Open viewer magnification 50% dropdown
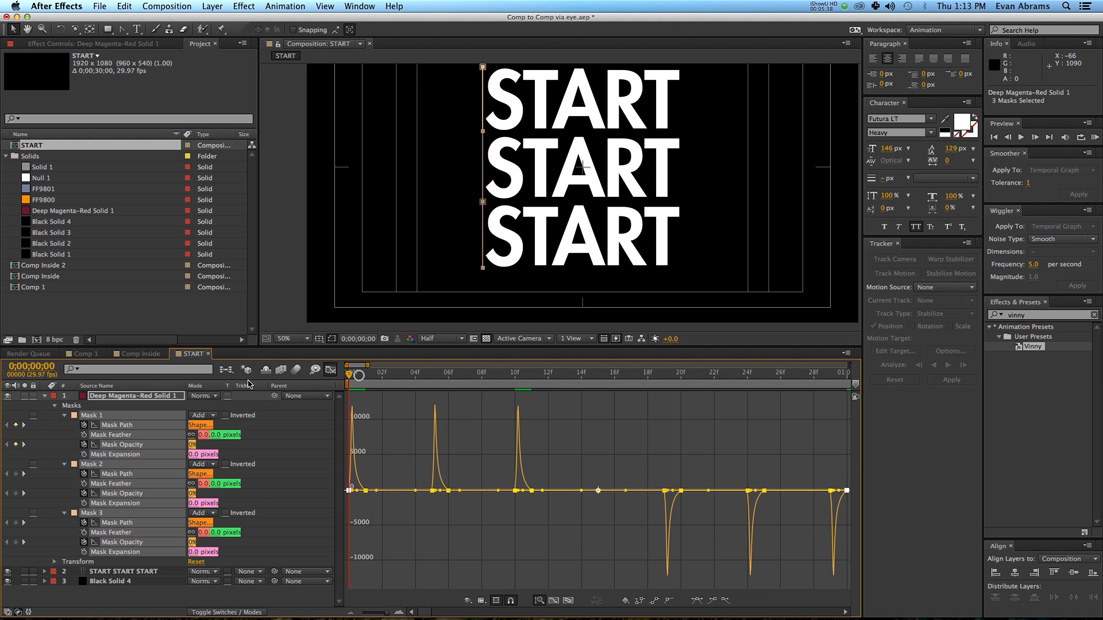 tap(292, 339)
